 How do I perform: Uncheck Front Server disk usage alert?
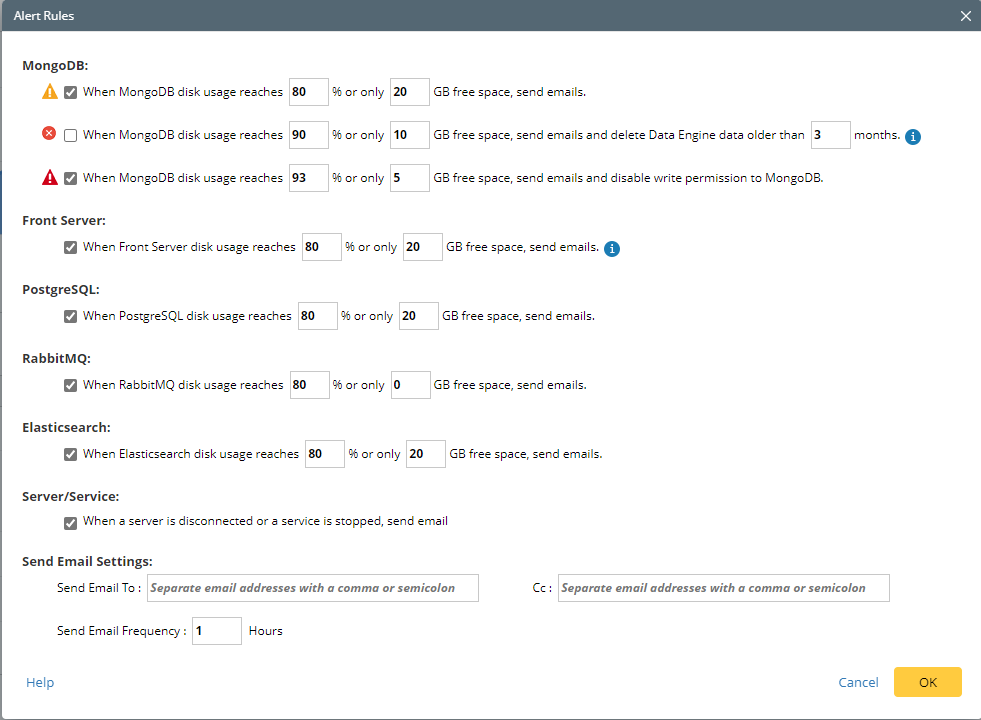[71, 247]
